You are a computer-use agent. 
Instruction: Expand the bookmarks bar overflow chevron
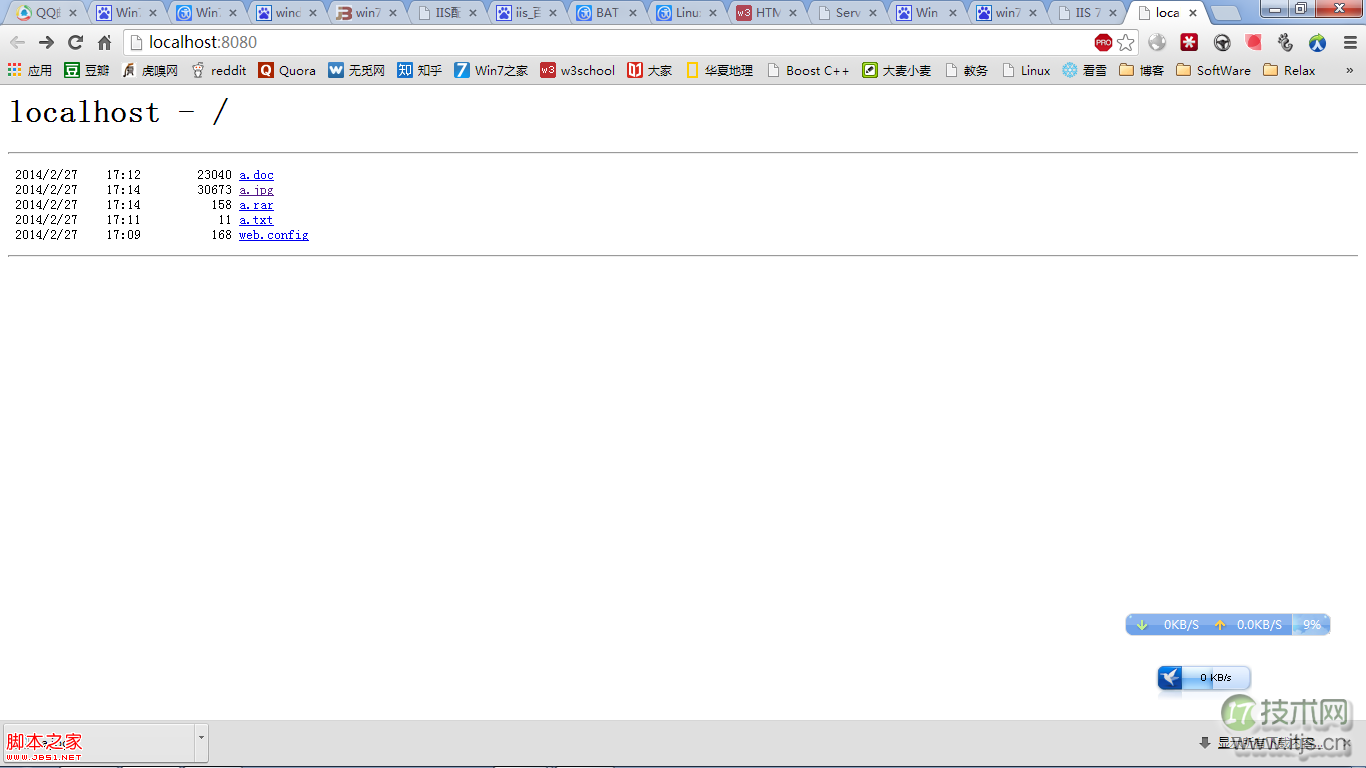[x=1349, y=70]
